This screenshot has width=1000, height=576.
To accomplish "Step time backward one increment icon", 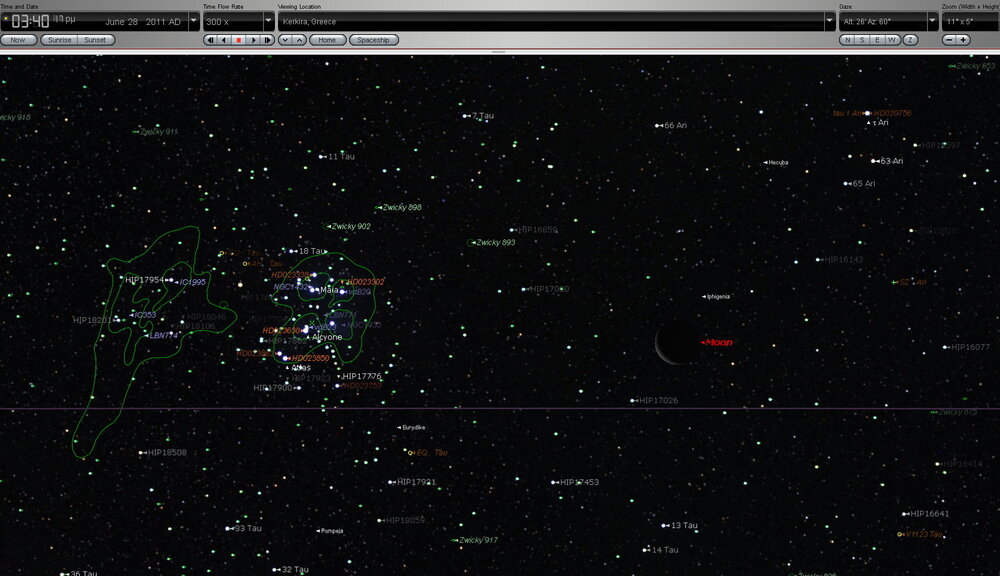I will click(x=211, y=41).
